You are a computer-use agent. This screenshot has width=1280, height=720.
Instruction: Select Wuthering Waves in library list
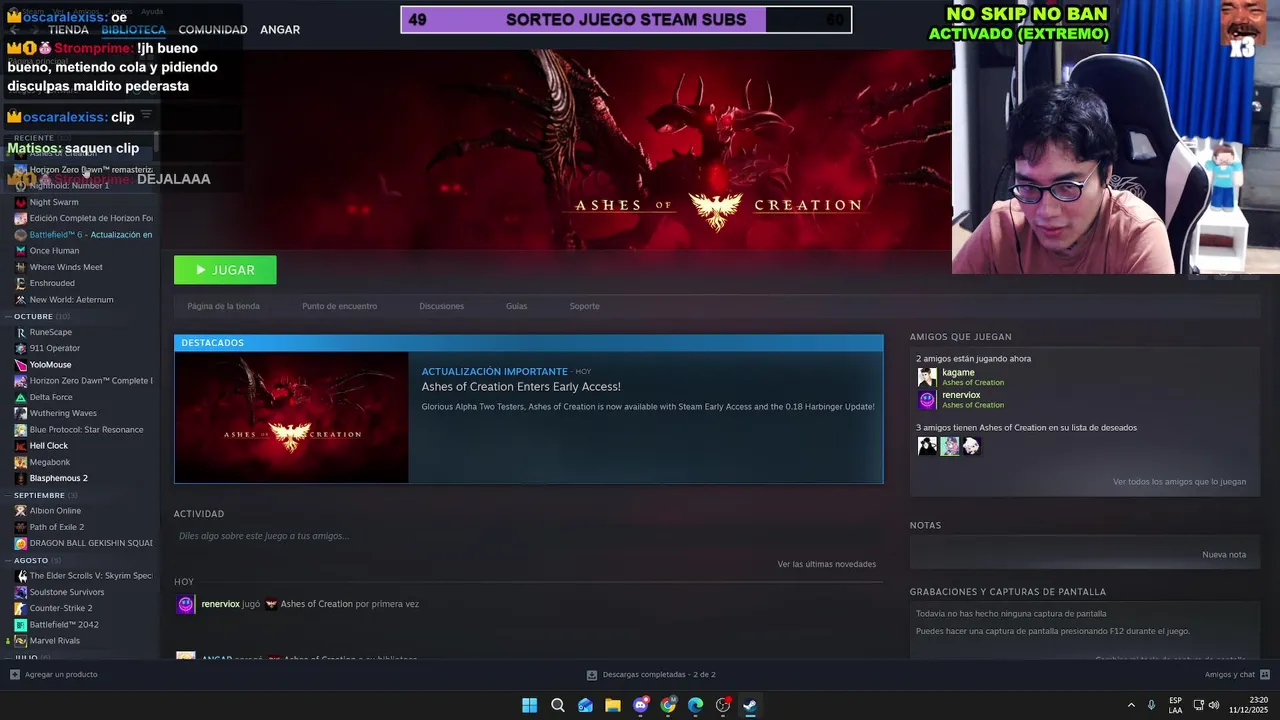click(63, 413)
